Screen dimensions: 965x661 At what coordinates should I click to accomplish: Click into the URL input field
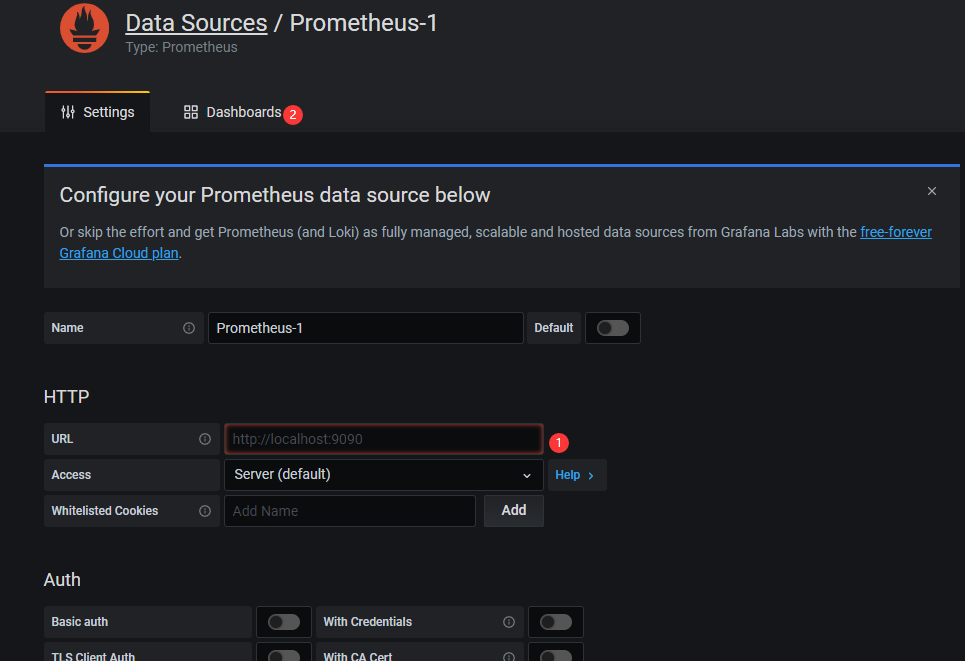point(383,439)
